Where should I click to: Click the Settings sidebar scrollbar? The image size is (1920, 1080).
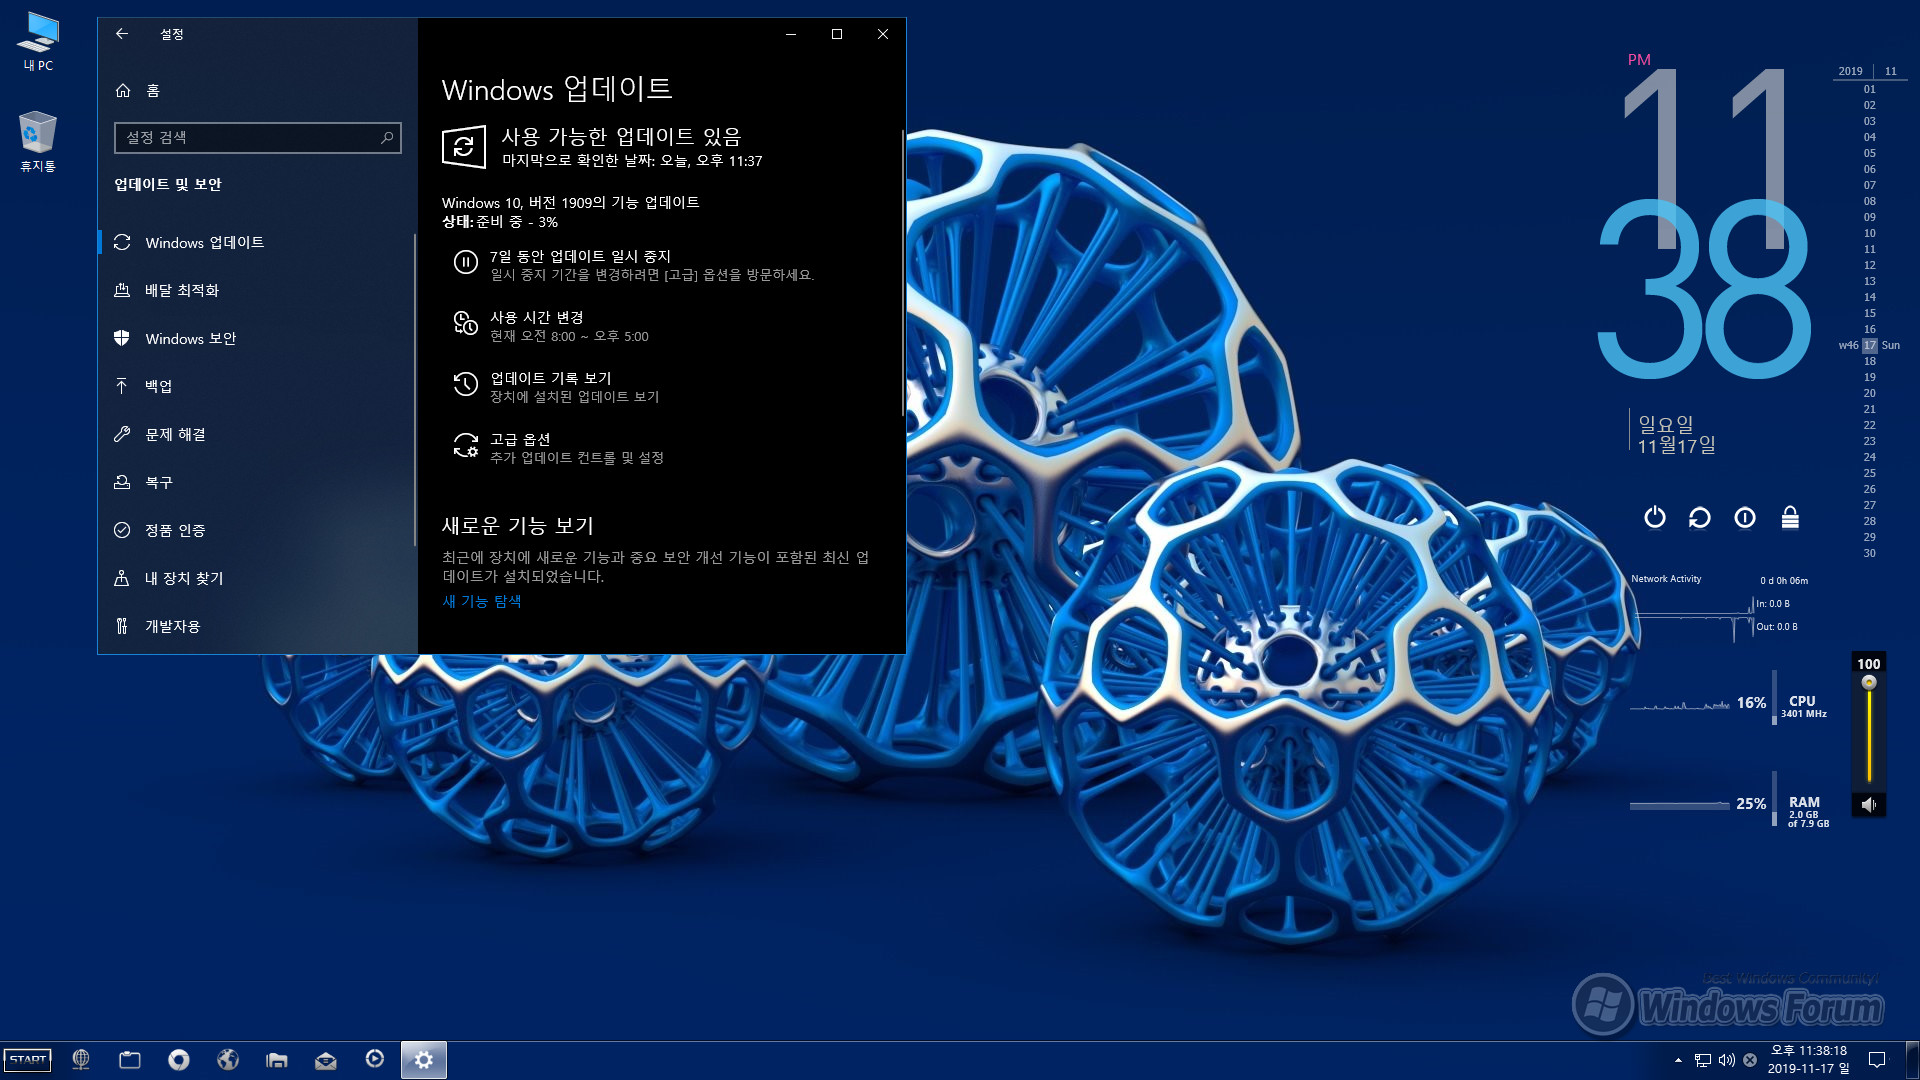tap(415, 390)
